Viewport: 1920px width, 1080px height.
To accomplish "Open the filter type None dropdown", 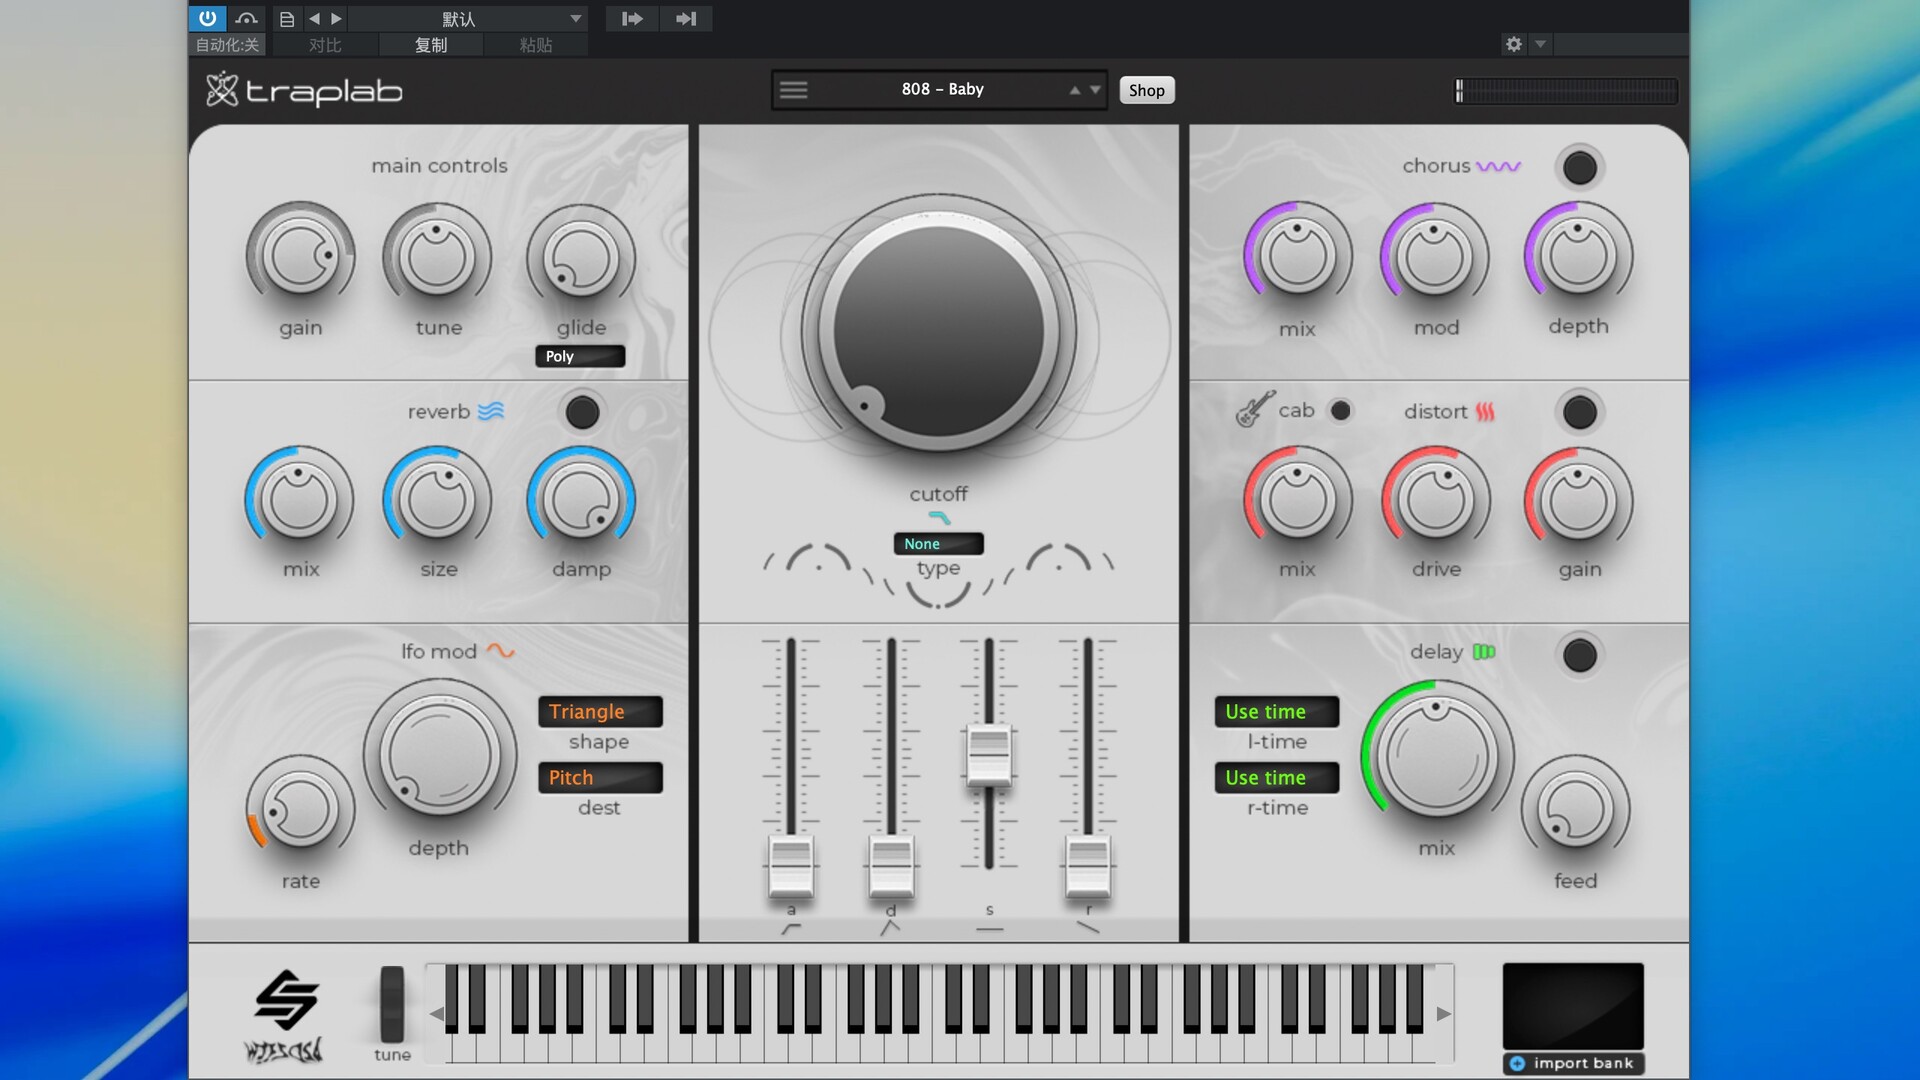I will pos(938,544).
